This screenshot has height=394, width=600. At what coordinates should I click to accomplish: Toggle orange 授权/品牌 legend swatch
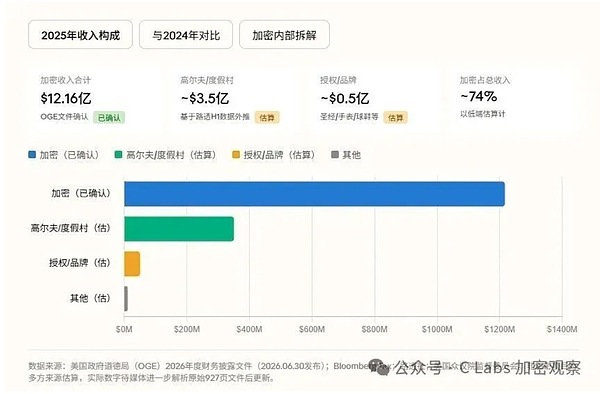click(236, 155)
